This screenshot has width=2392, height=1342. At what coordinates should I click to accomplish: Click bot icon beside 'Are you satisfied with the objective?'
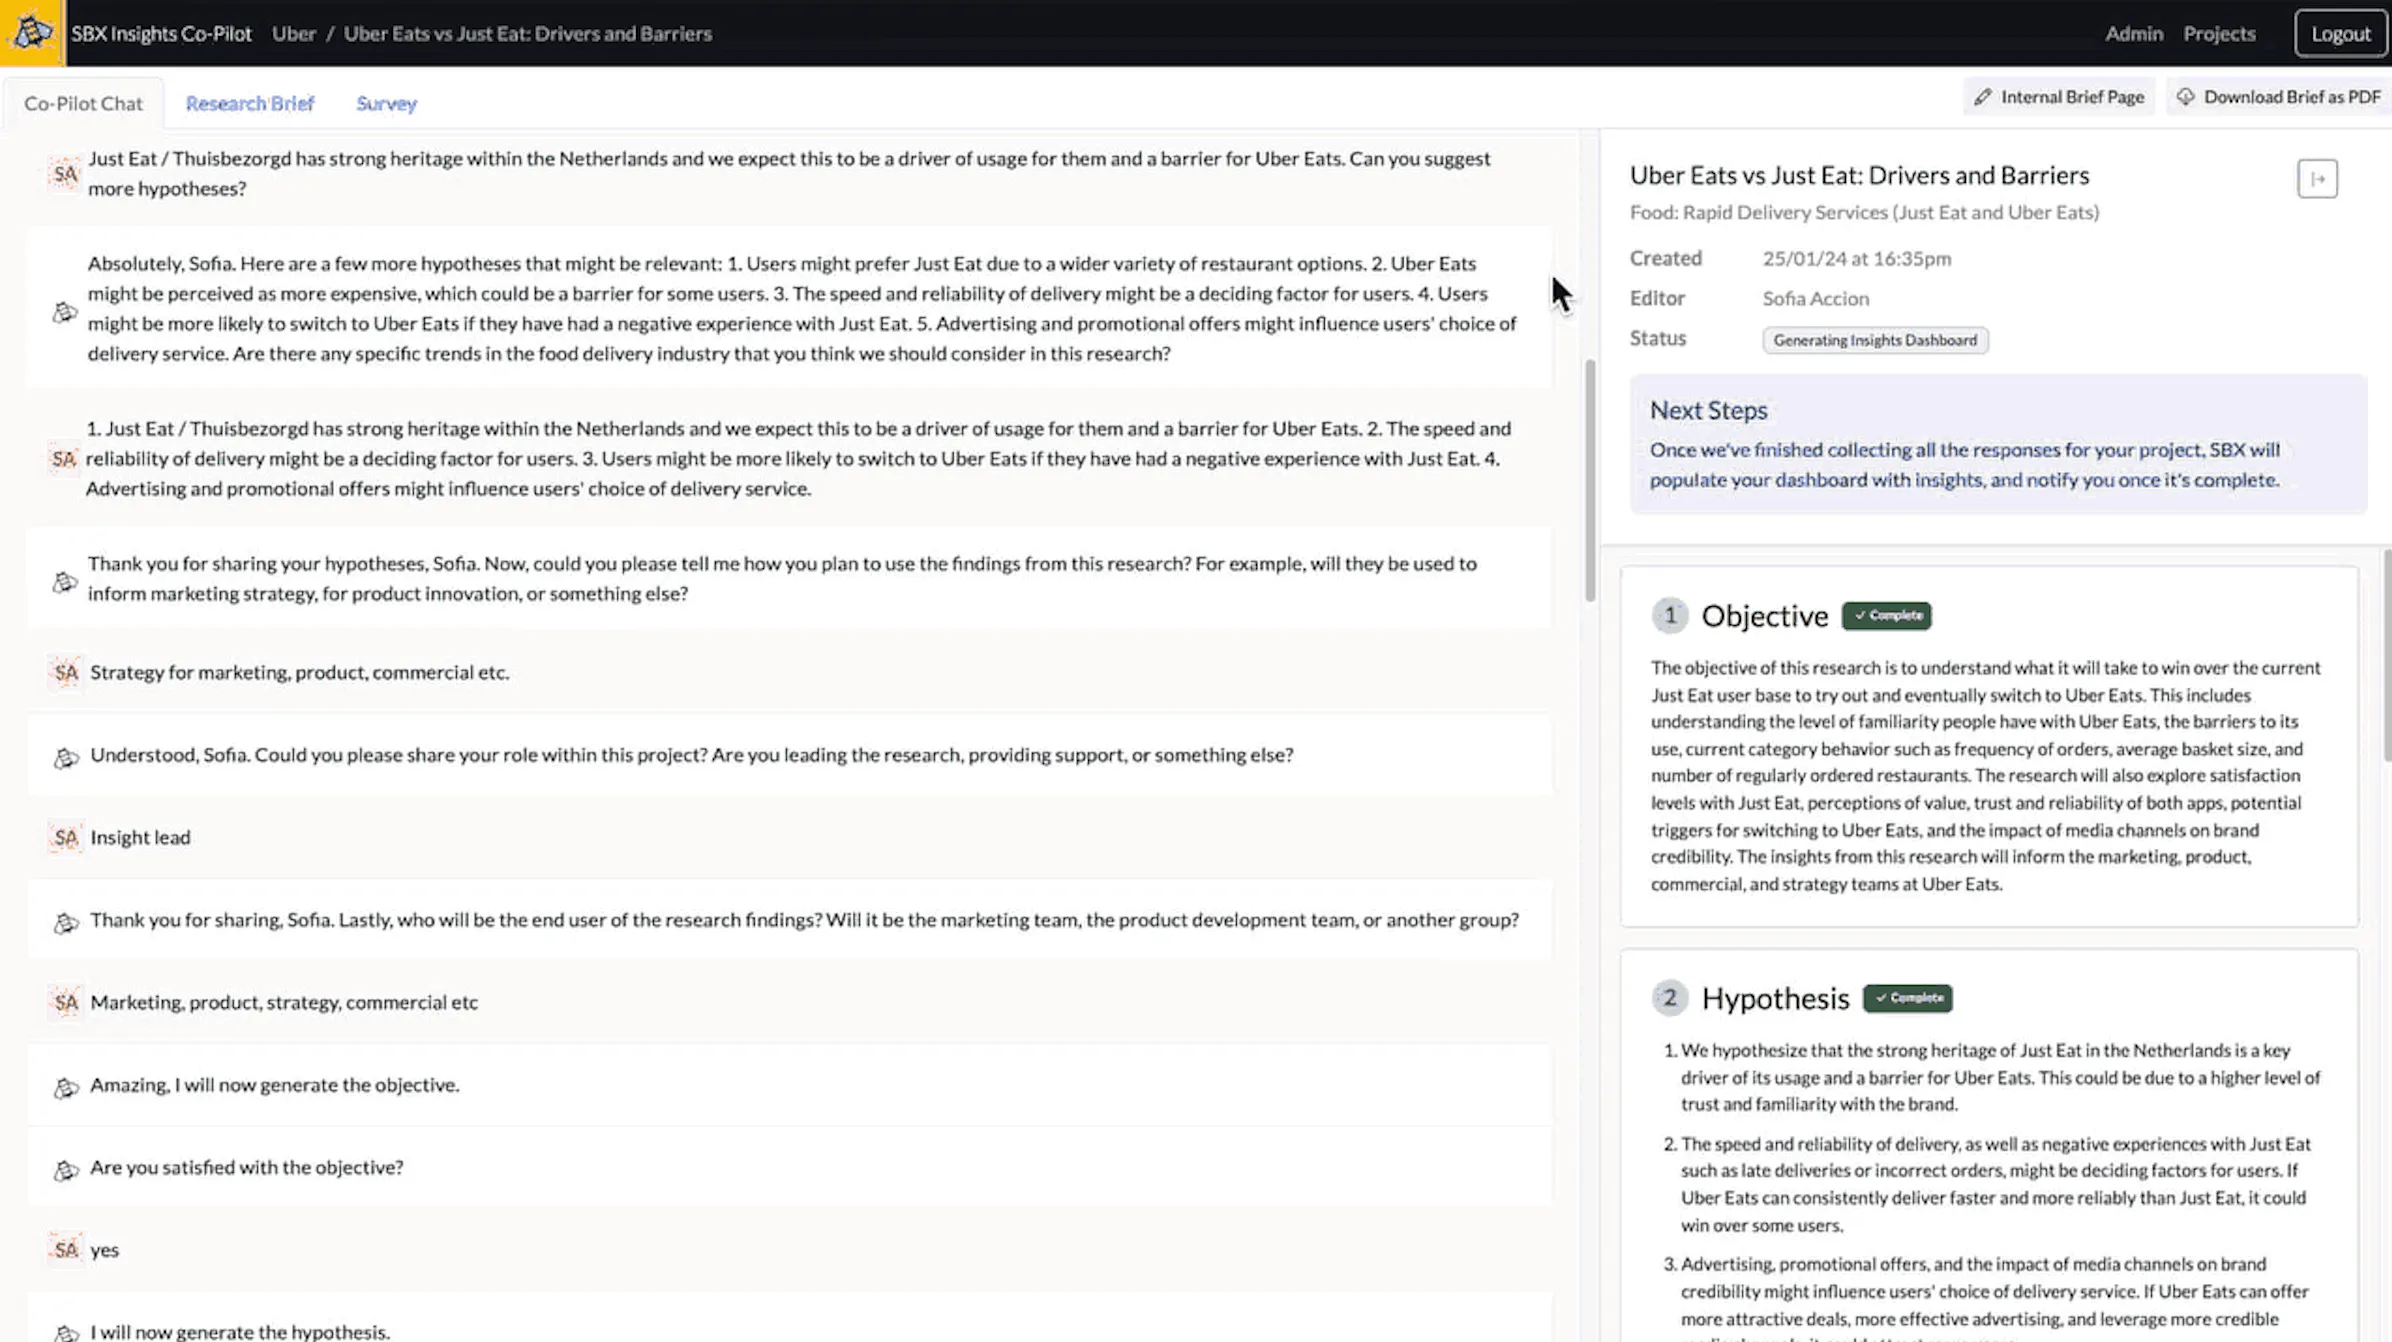[x=66, y=1169]
